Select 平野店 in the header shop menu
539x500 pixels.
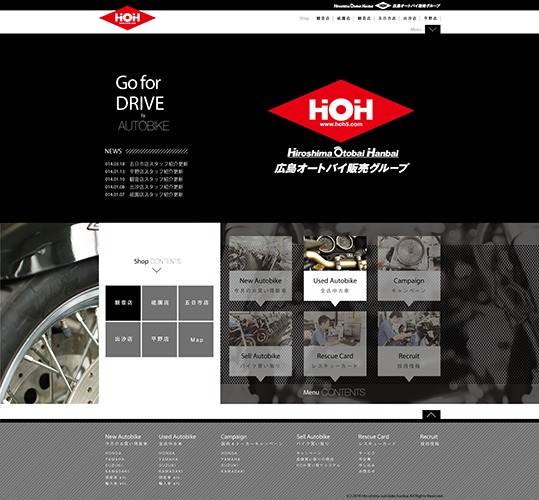[430, 18]
